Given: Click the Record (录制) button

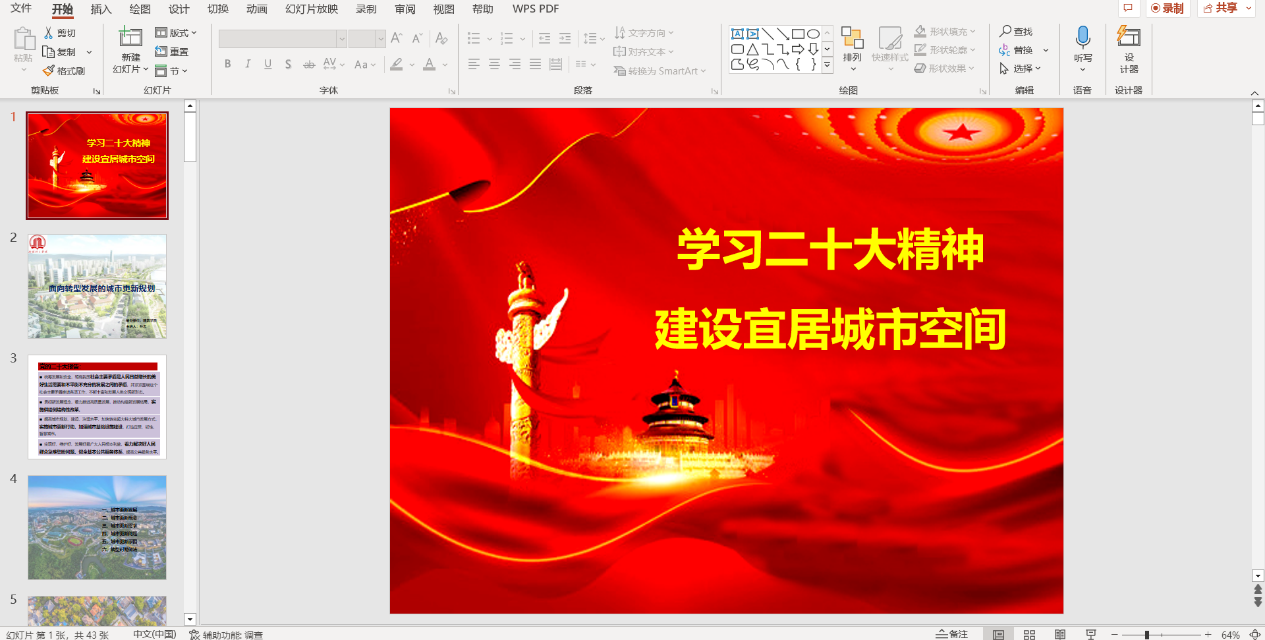Looking at the screenshot, I should click(x=1167, y=8).
